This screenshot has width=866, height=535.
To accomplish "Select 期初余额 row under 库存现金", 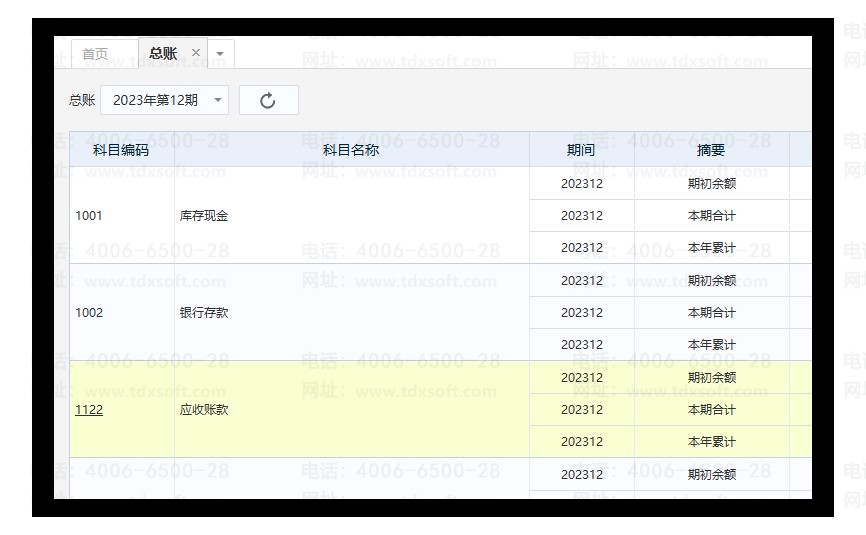I will coord(711,184).
